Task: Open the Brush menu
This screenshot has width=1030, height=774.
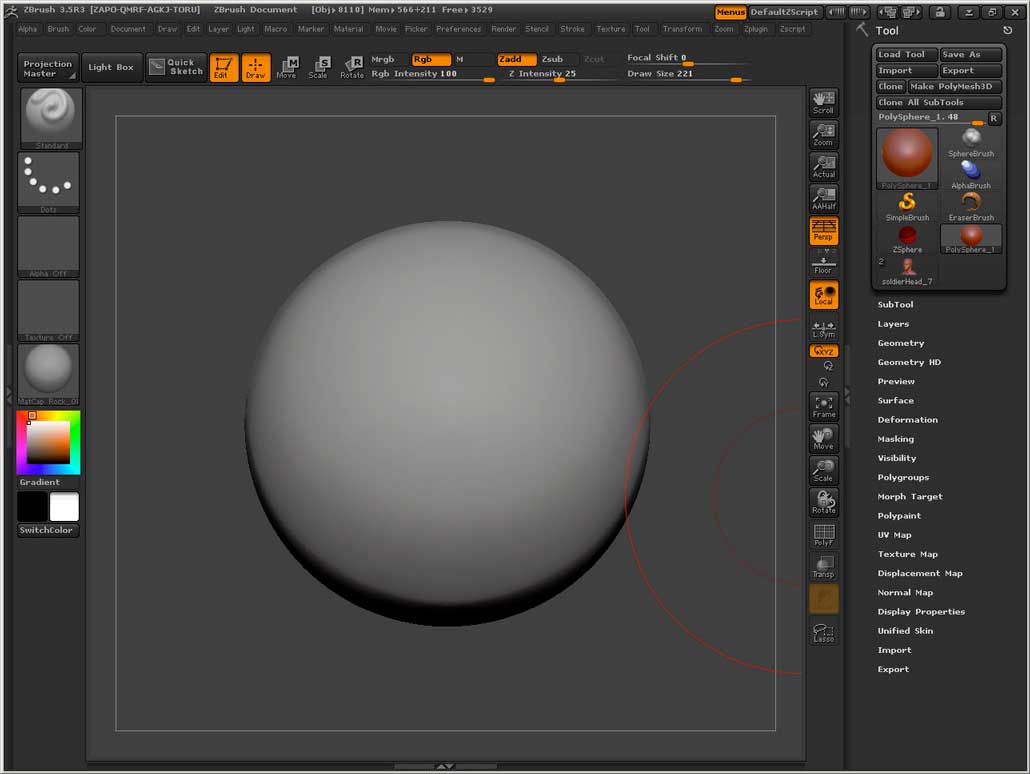Action: point(58,29)
